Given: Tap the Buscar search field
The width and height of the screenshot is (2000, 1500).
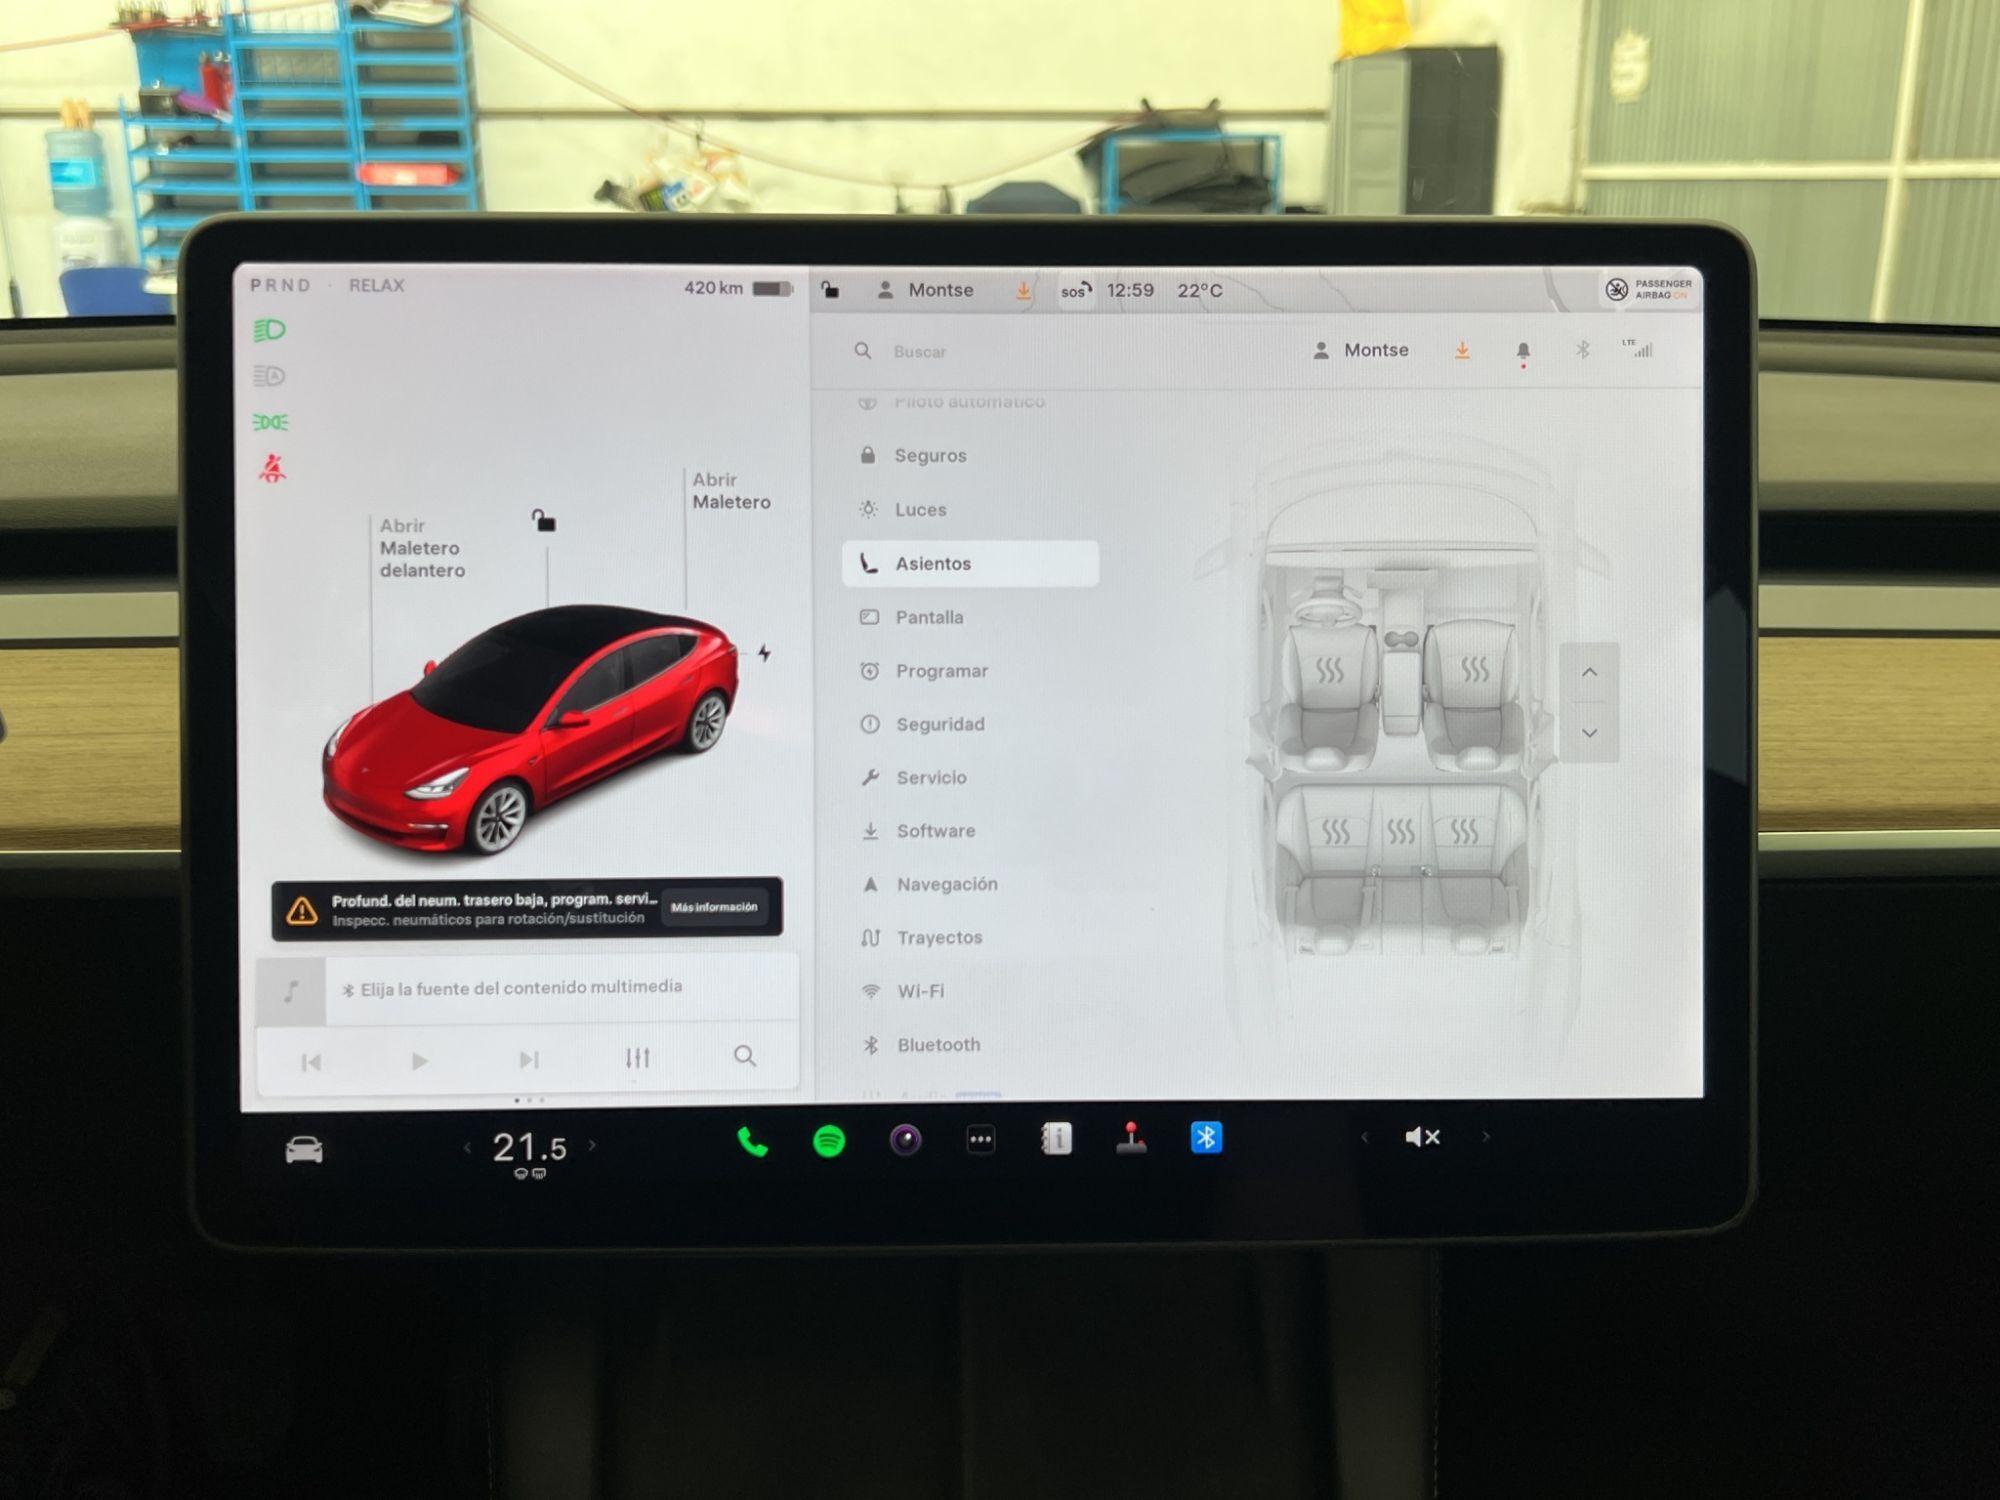Looking at the screenshot, I should 920,352.
